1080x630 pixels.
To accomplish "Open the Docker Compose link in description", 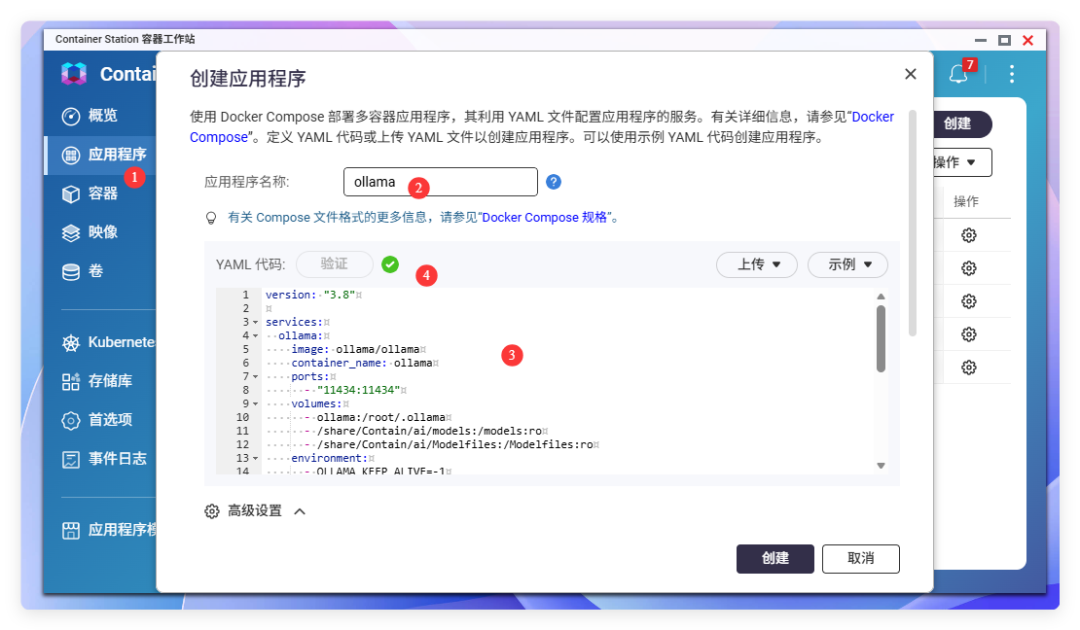I will coord(873,117).
